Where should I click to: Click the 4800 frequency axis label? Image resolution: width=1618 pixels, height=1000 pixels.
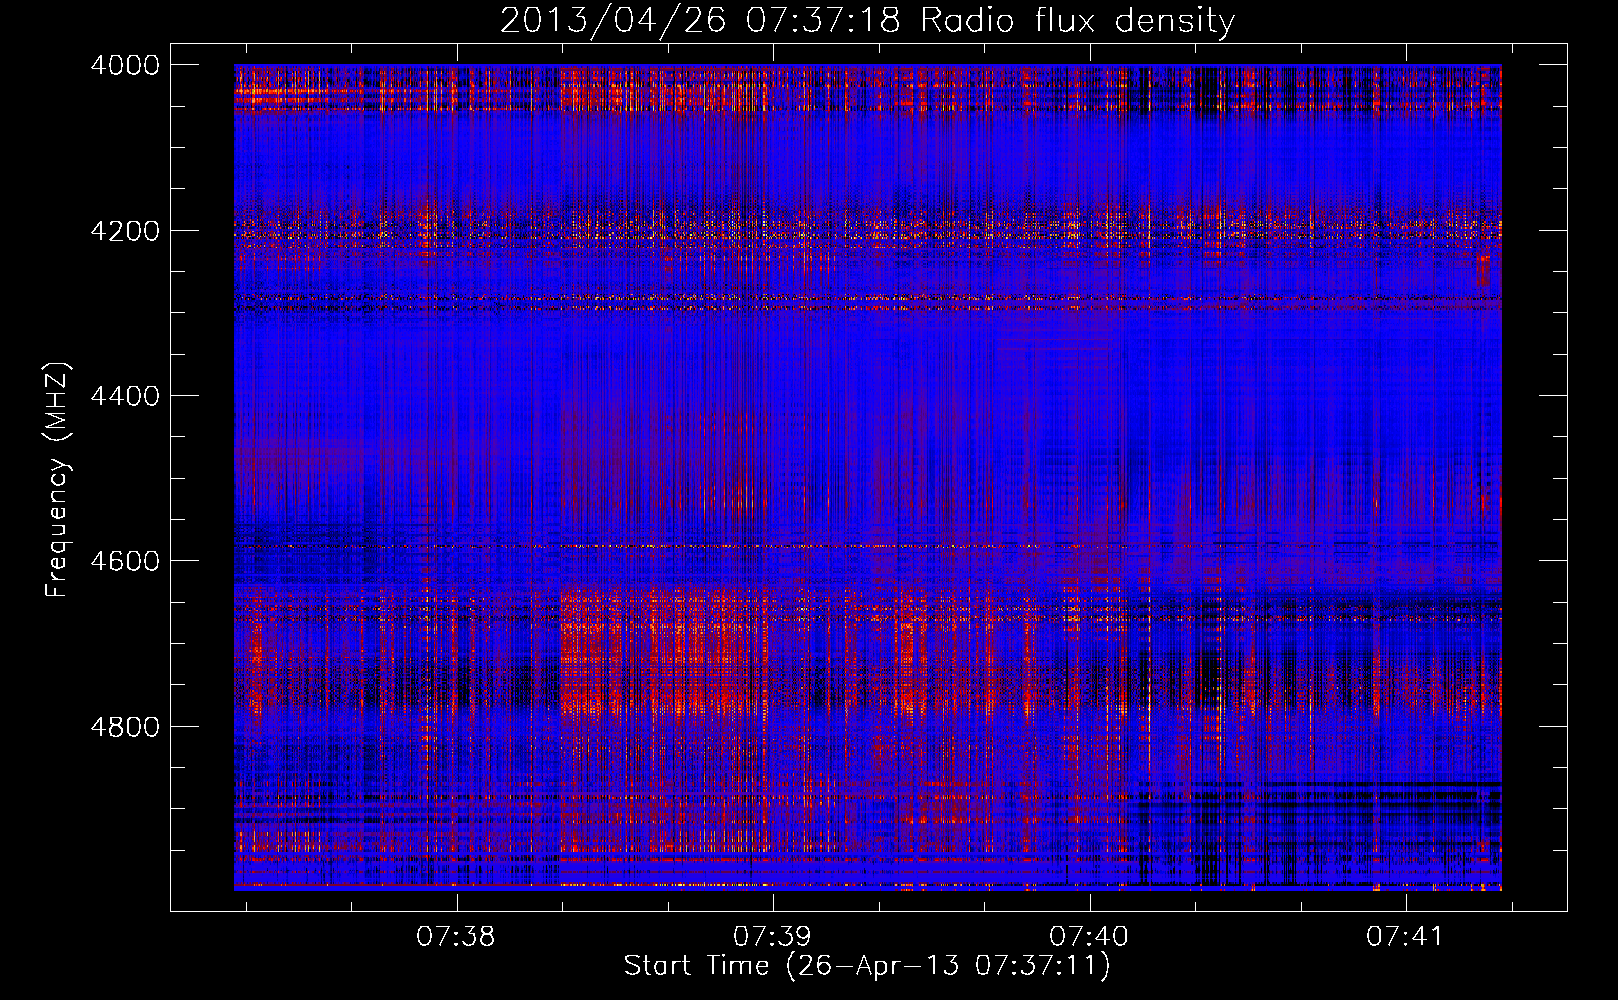[125, 726]
